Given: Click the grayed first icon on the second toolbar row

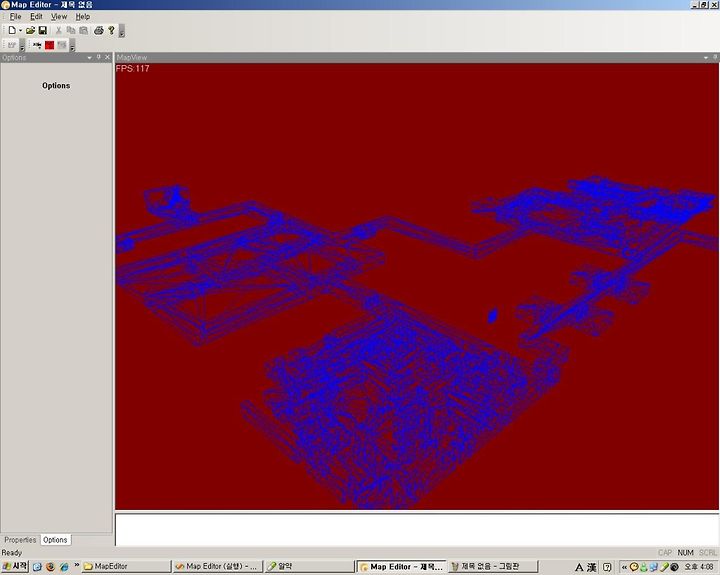Looking at the screenshot, I should (11, 45).
